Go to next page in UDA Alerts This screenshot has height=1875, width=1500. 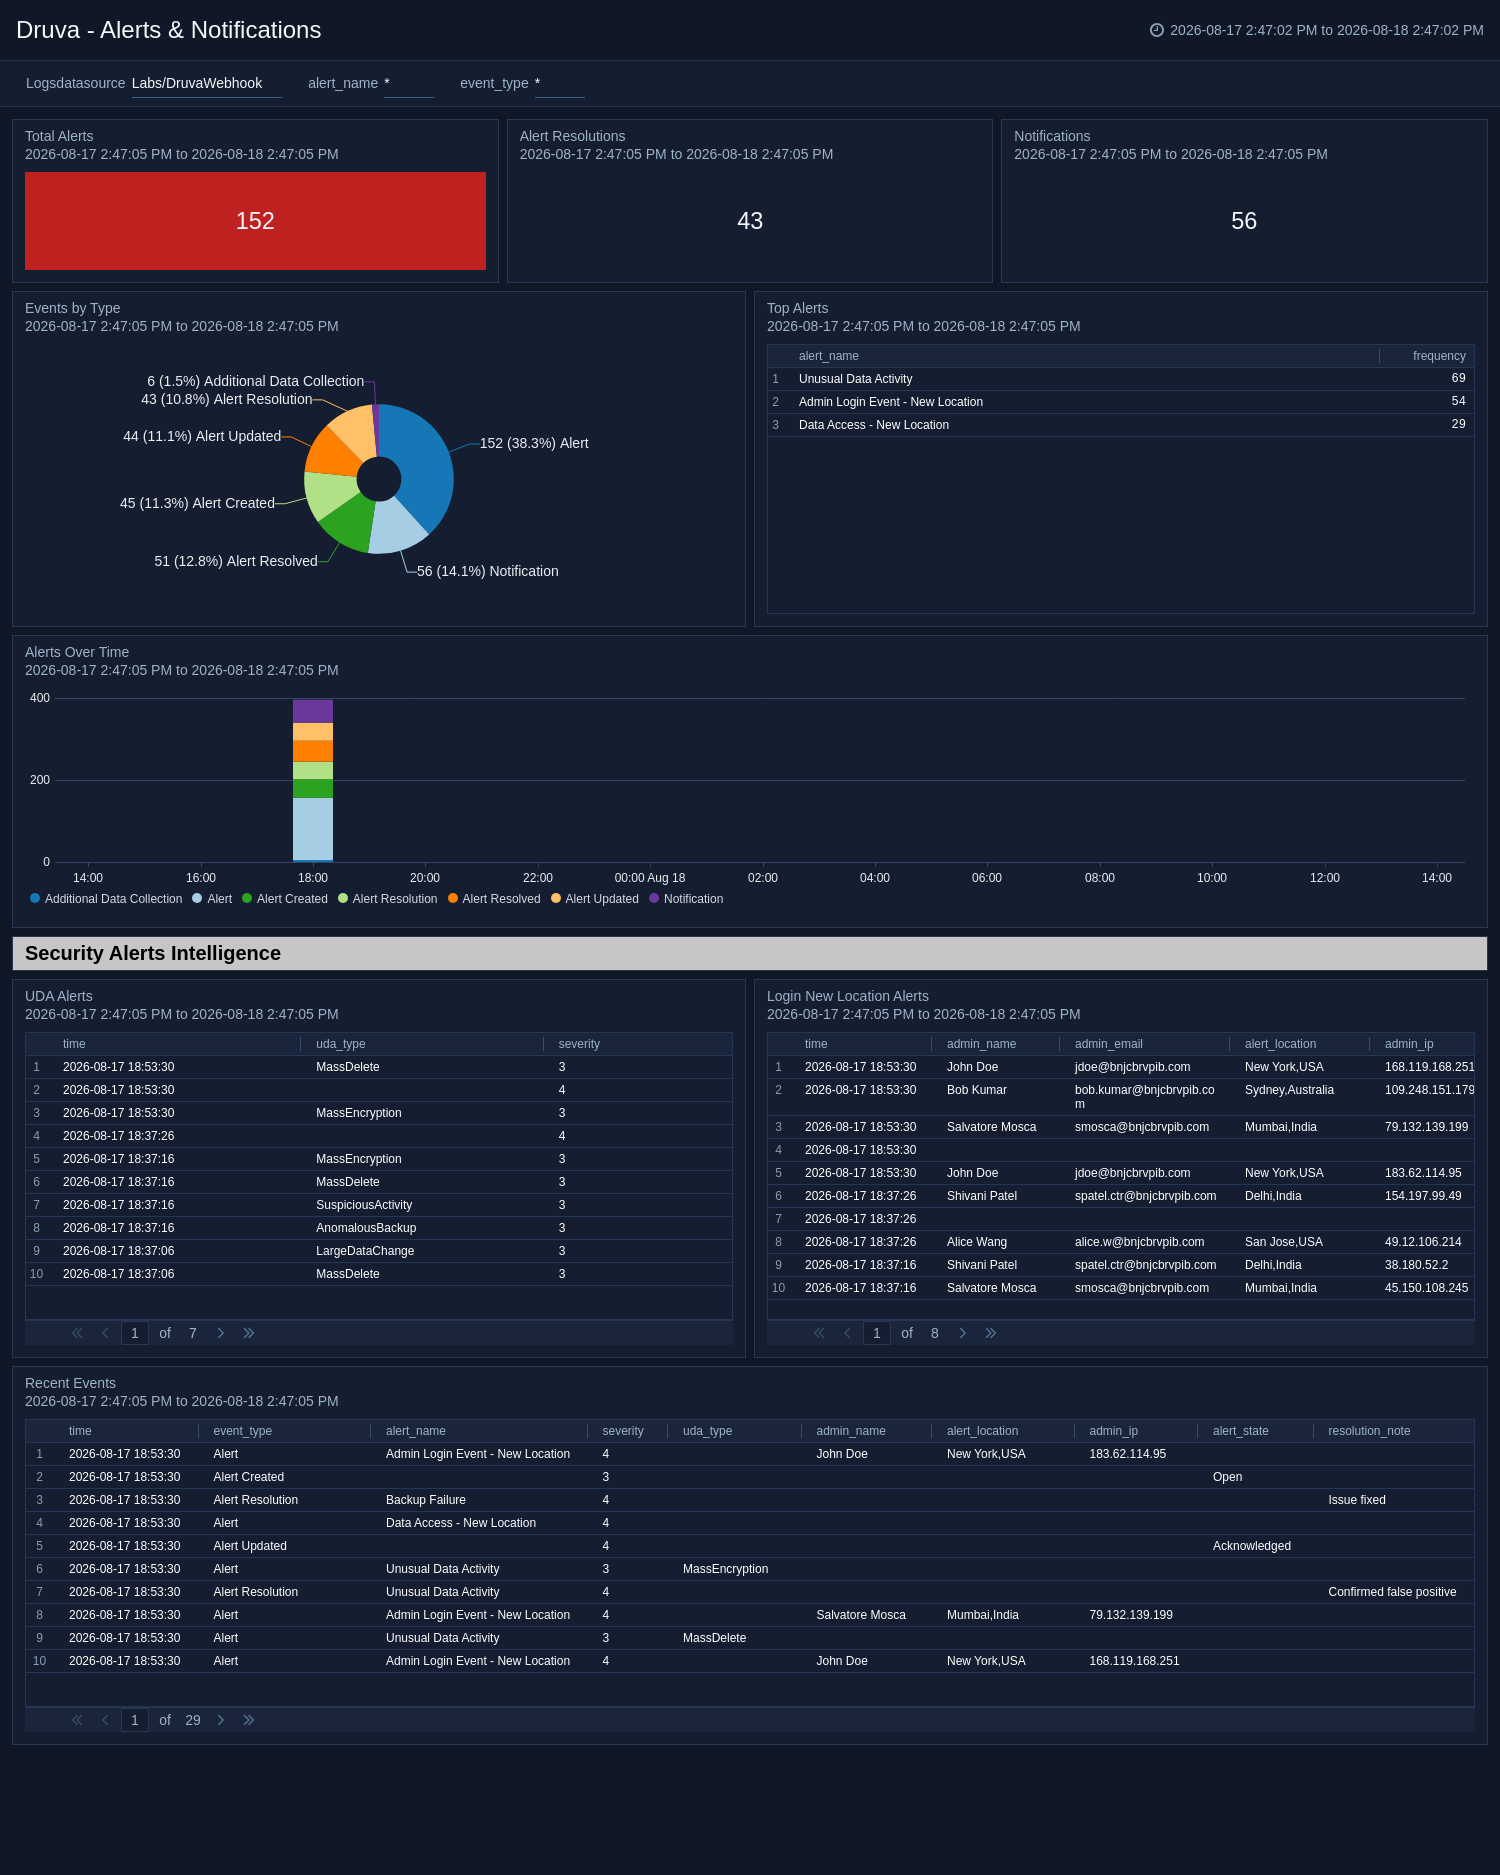click(x=221, y=1333)
